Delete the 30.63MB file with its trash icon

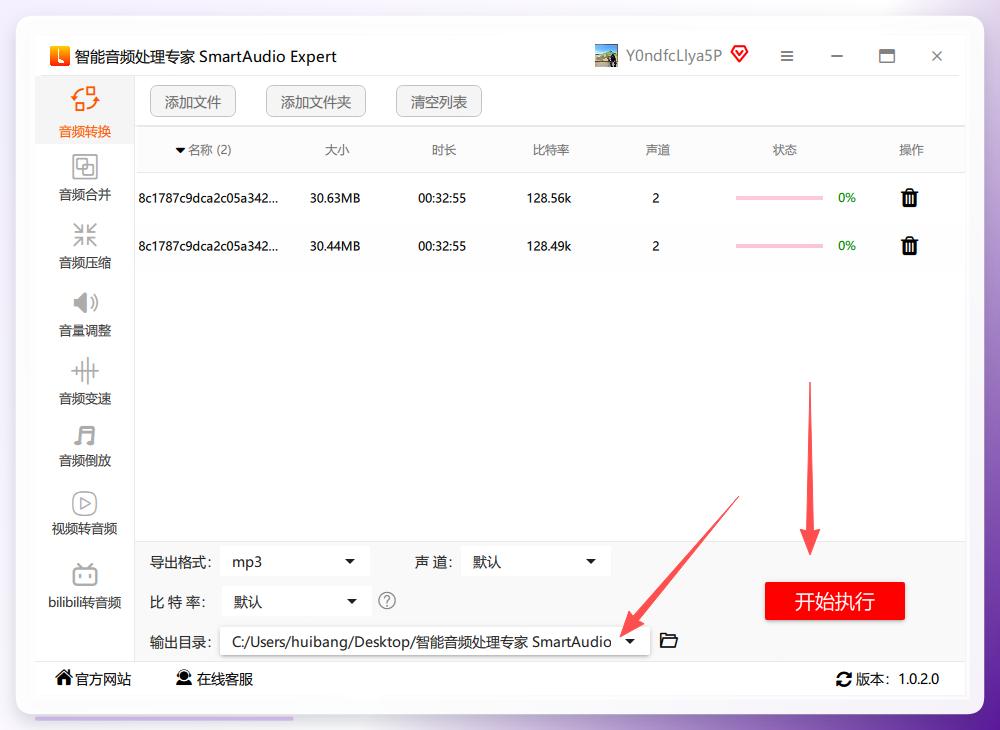(x=909, y=198)
